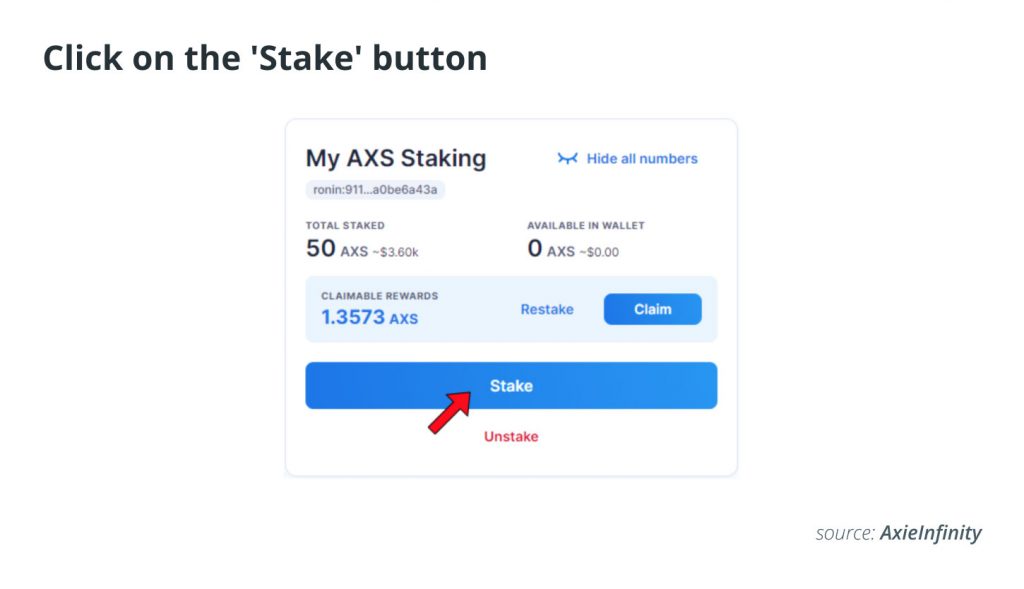Click the TOTAL STAKED label
Image resolution: width=1024 pixels, height=589 pixels.
point(345,225)
